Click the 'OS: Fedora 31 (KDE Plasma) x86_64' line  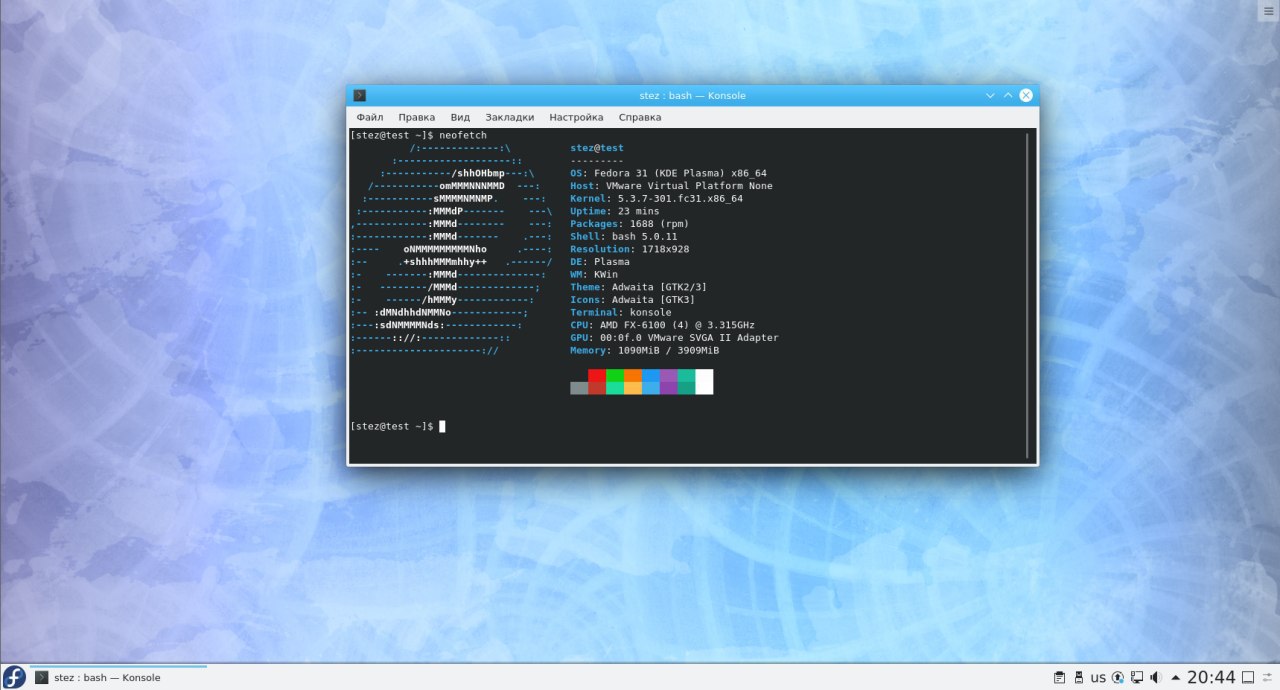point(668,173)
